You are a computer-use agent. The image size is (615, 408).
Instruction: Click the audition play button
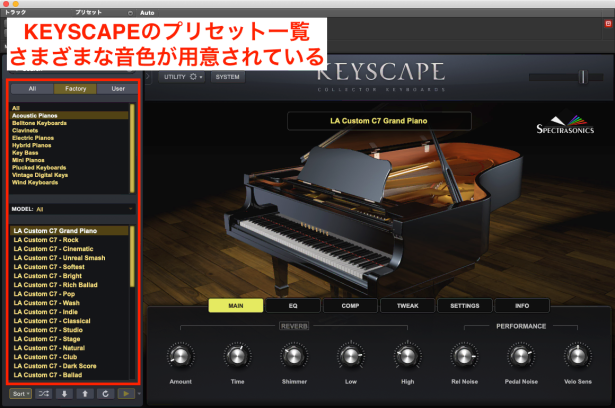126,393
